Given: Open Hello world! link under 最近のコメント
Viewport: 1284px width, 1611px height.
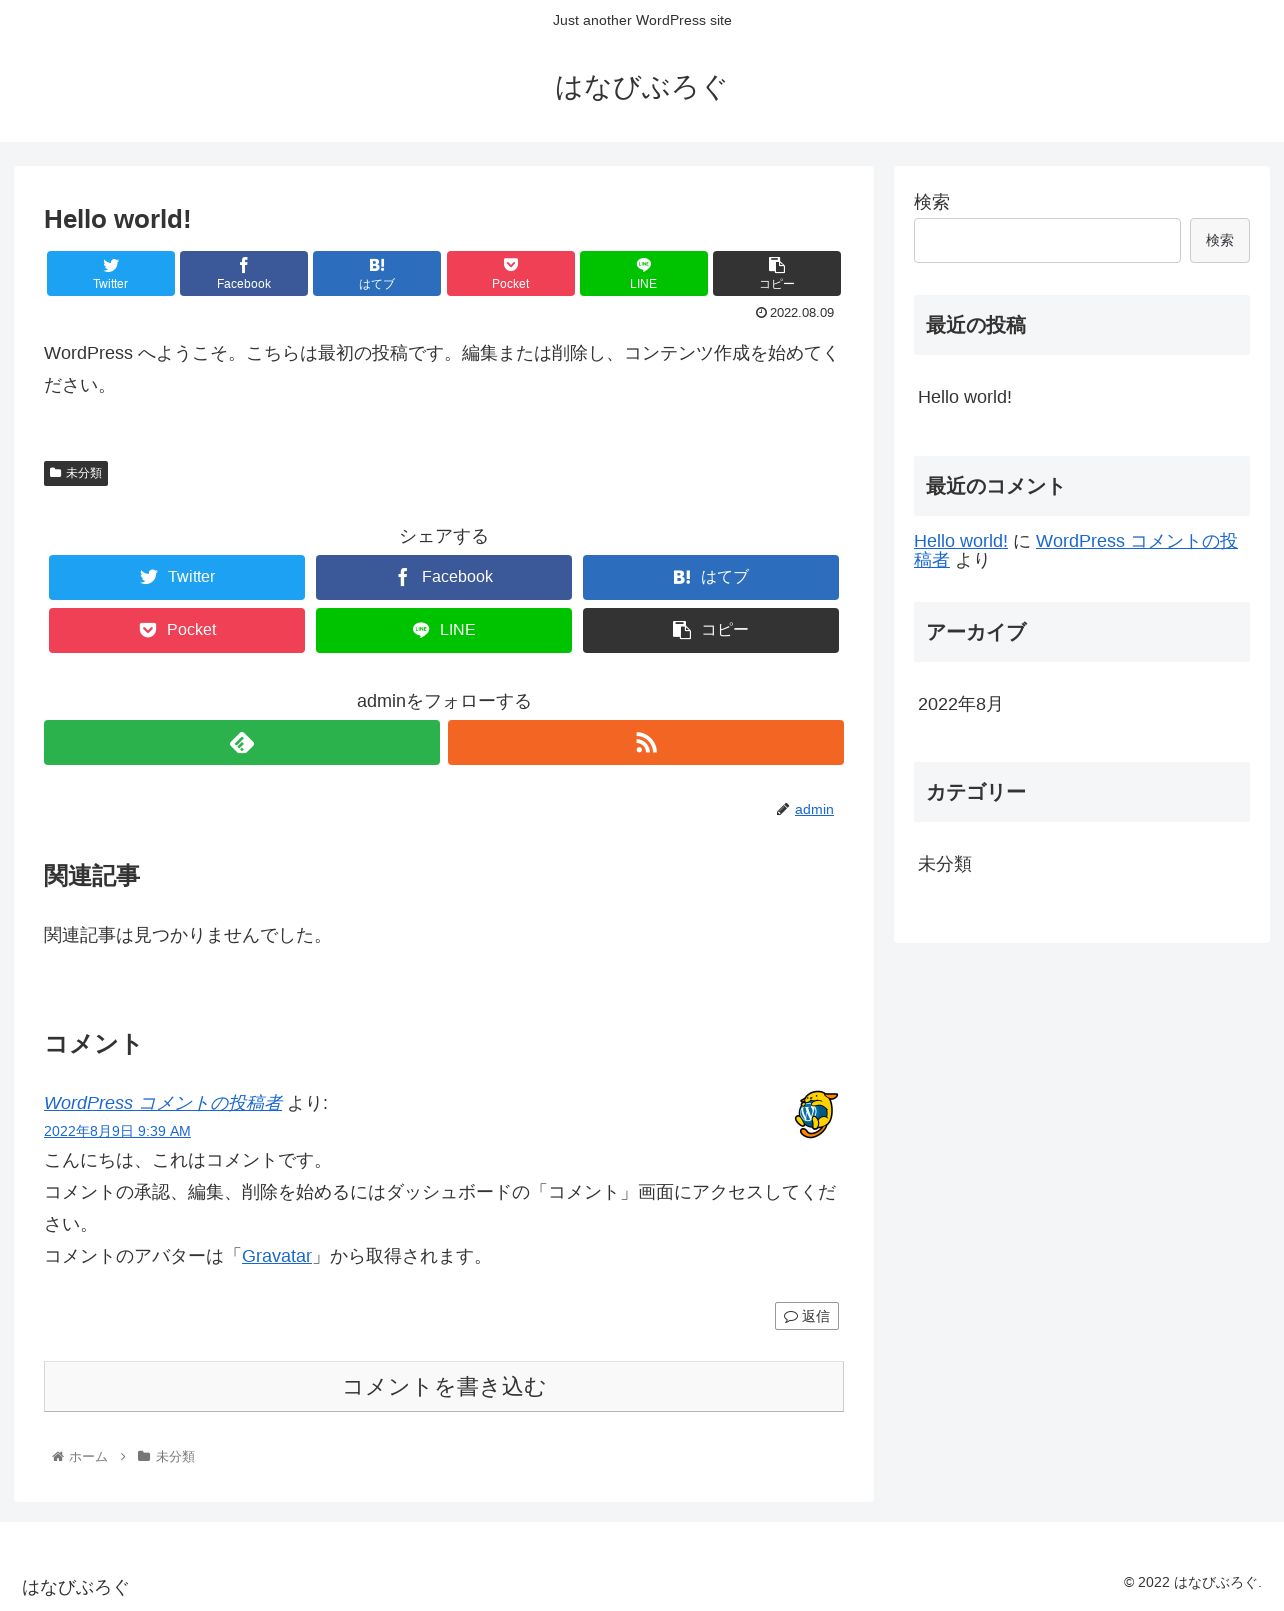Looking at the screenshot, I should point(961,541).
